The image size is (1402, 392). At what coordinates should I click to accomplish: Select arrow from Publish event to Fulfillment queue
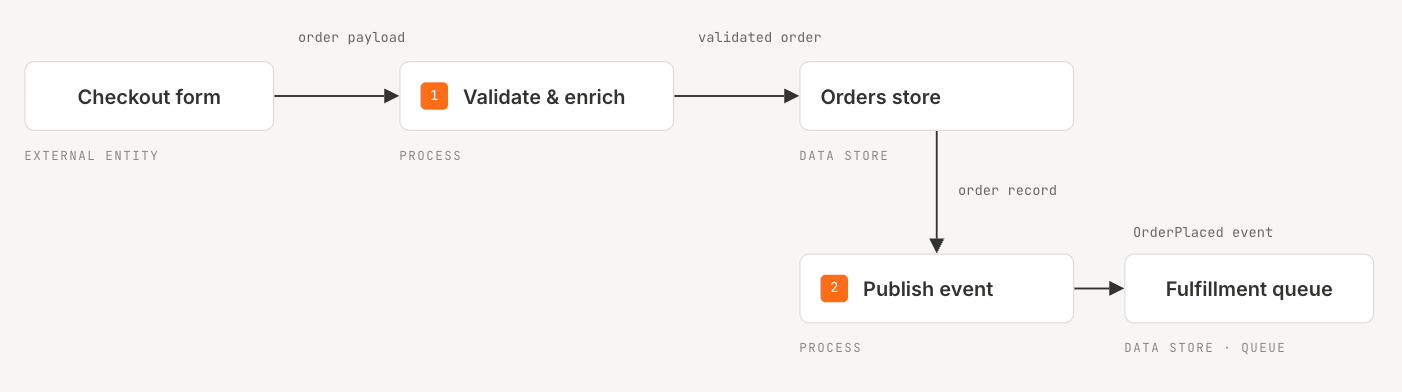(1099, 288)
